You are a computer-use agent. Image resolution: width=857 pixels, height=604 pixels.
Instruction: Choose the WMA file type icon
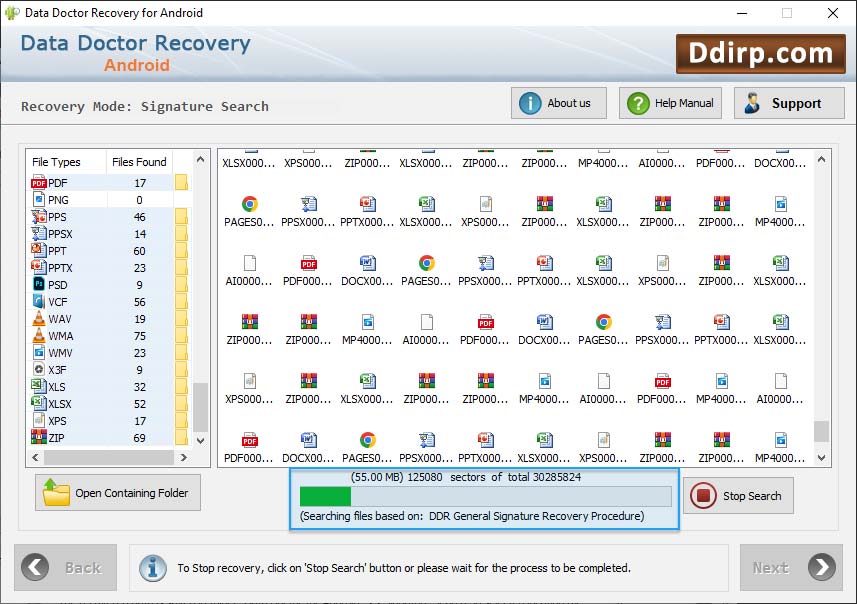(x=38, y=335)
